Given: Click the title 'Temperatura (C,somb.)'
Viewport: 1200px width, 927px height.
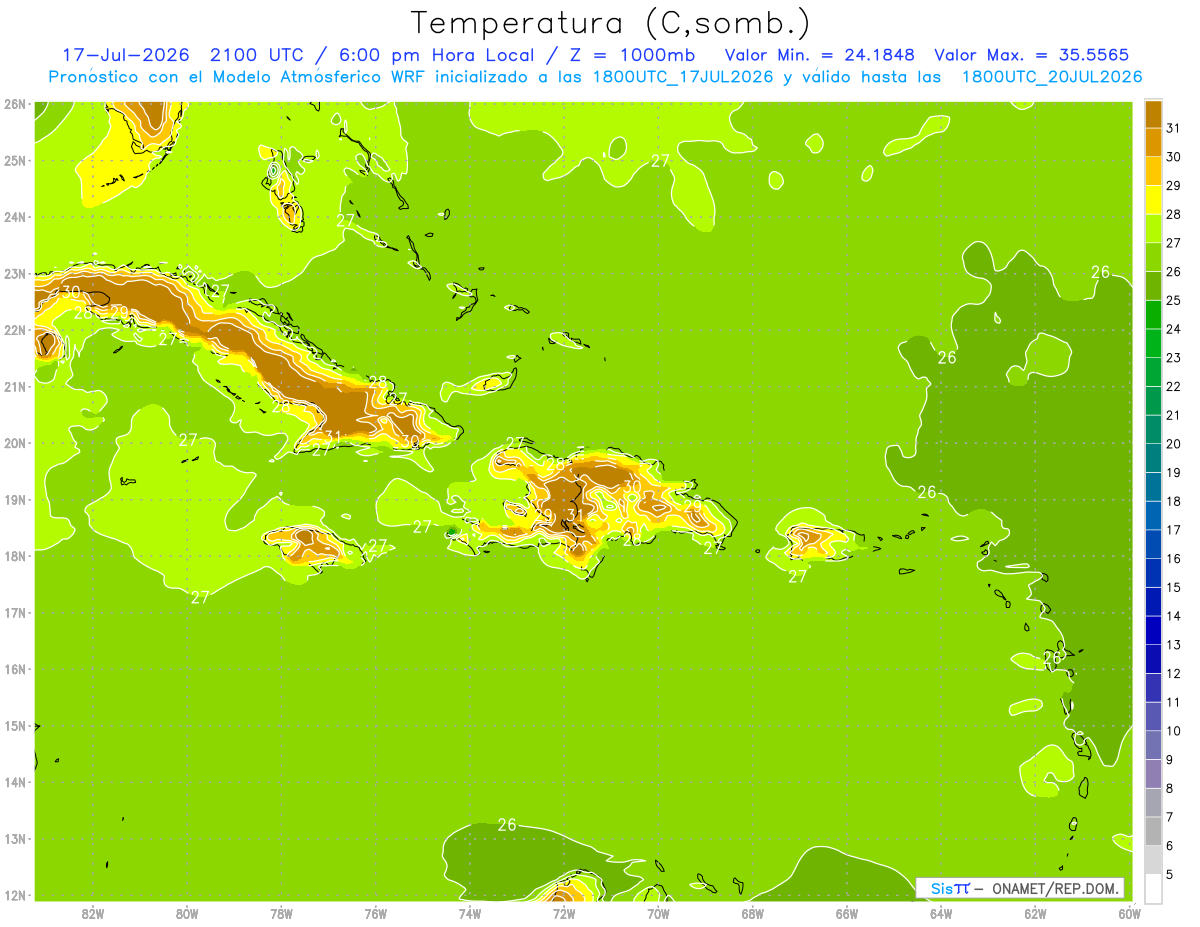Looking at the screenshot, I should pos(610,23).
